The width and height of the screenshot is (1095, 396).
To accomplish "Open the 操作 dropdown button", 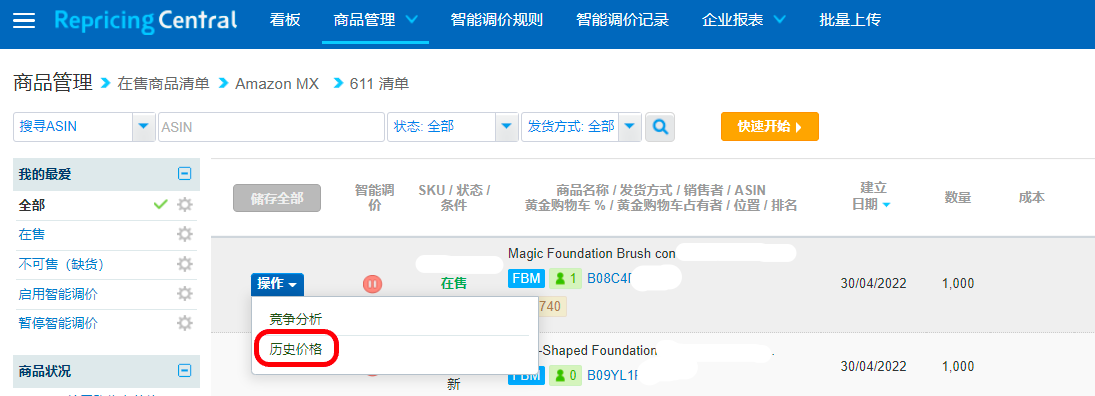I will tap(277, 284).
